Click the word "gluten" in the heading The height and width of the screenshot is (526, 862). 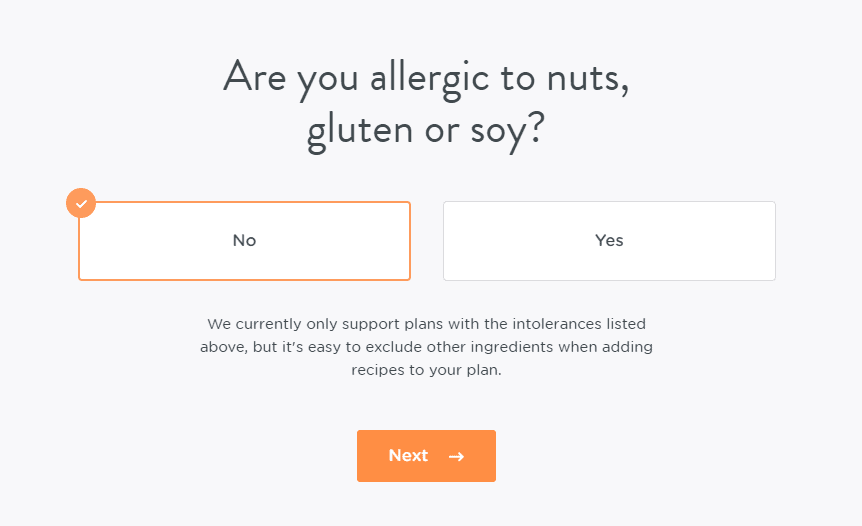point(360,133)
